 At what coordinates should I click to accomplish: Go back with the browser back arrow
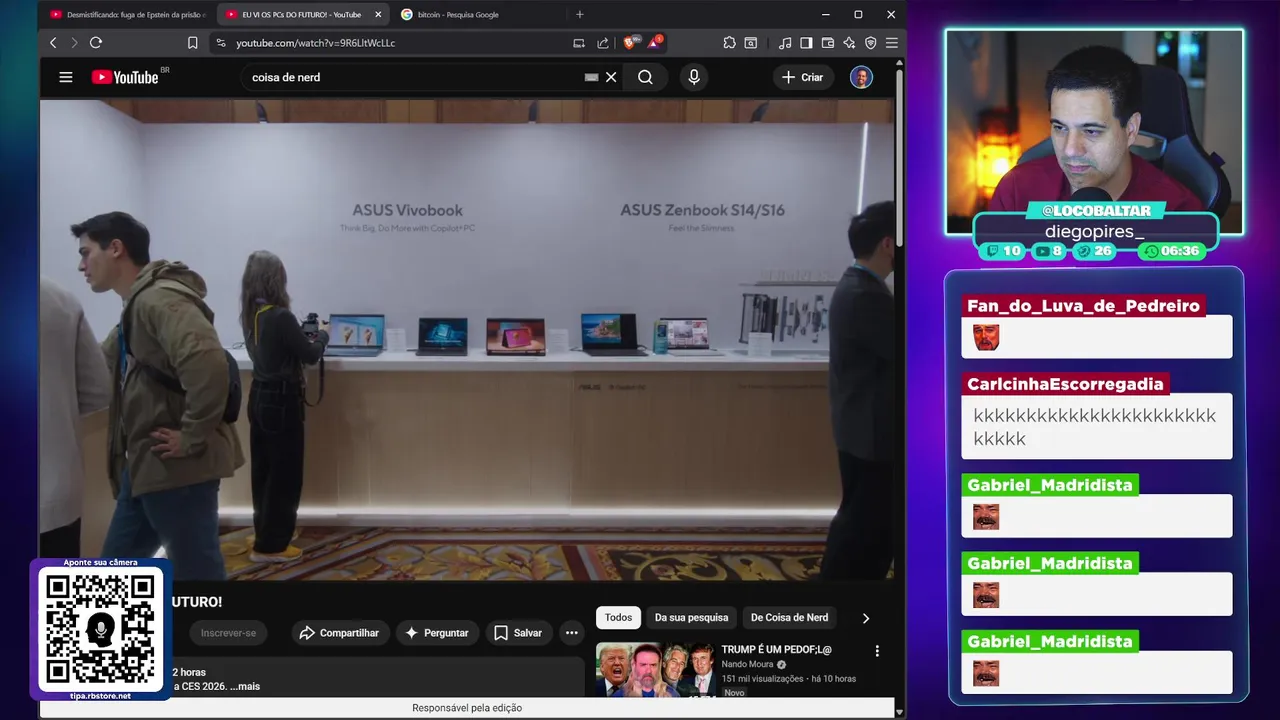[53, 43]
